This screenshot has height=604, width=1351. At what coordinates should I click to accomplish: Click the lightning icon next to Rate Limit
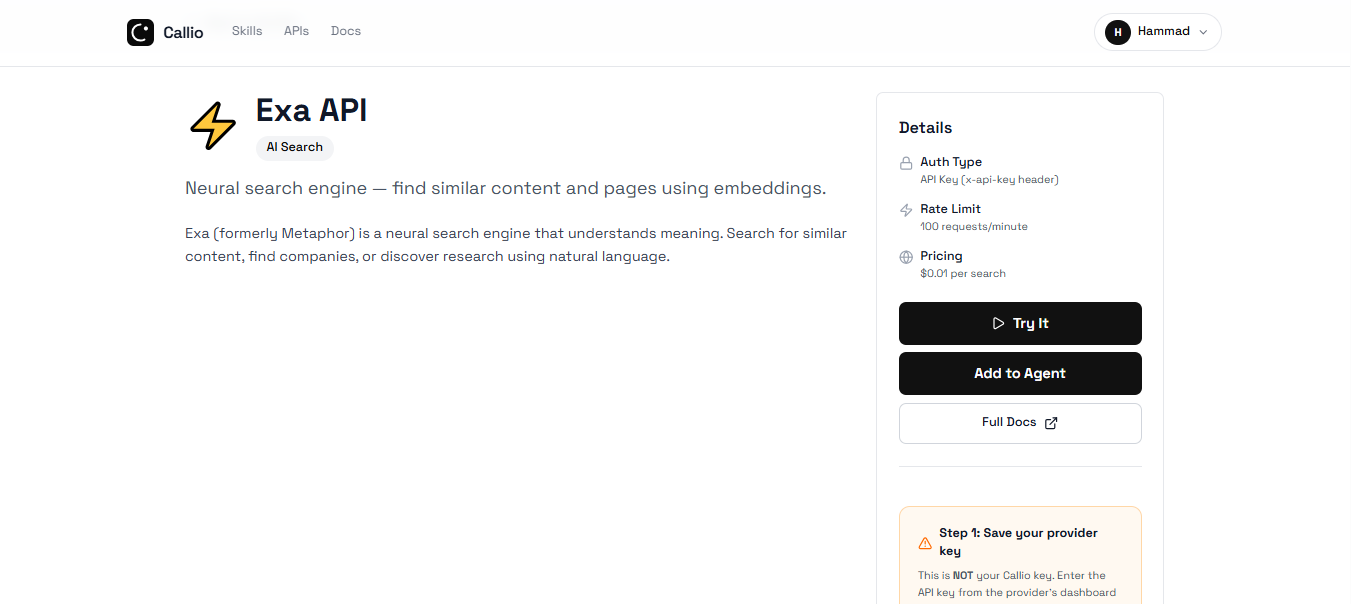[905, 210]
